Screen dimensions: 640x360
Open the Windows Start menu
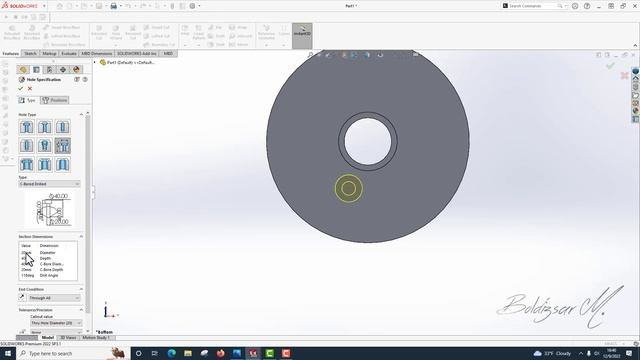pyautogui.click(x=8, y=353)
